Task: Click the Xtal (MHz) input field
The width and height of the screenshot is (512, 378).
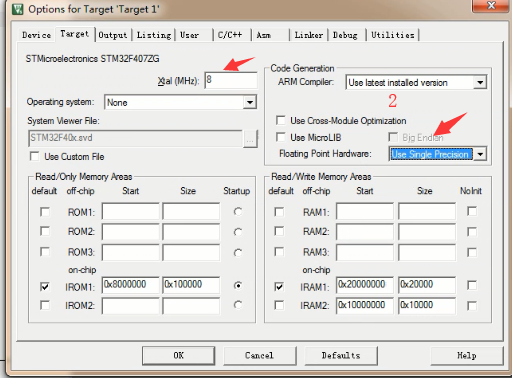Action: tap(231, 80)
